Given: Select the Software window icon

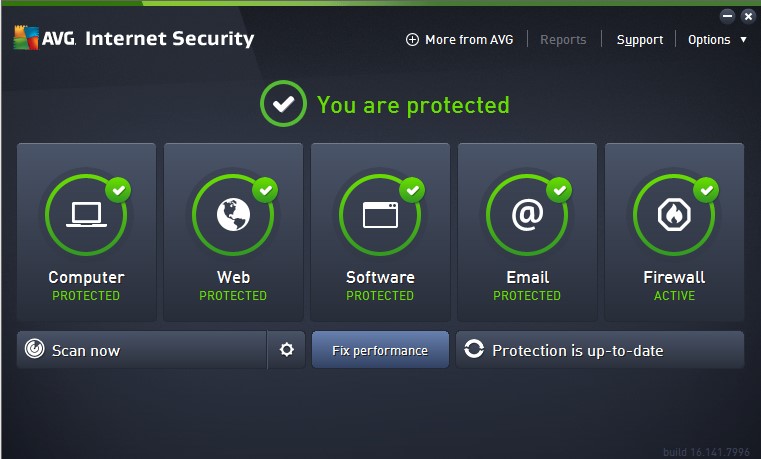Looking at the screenshot, I should click(x=380, y=214).
